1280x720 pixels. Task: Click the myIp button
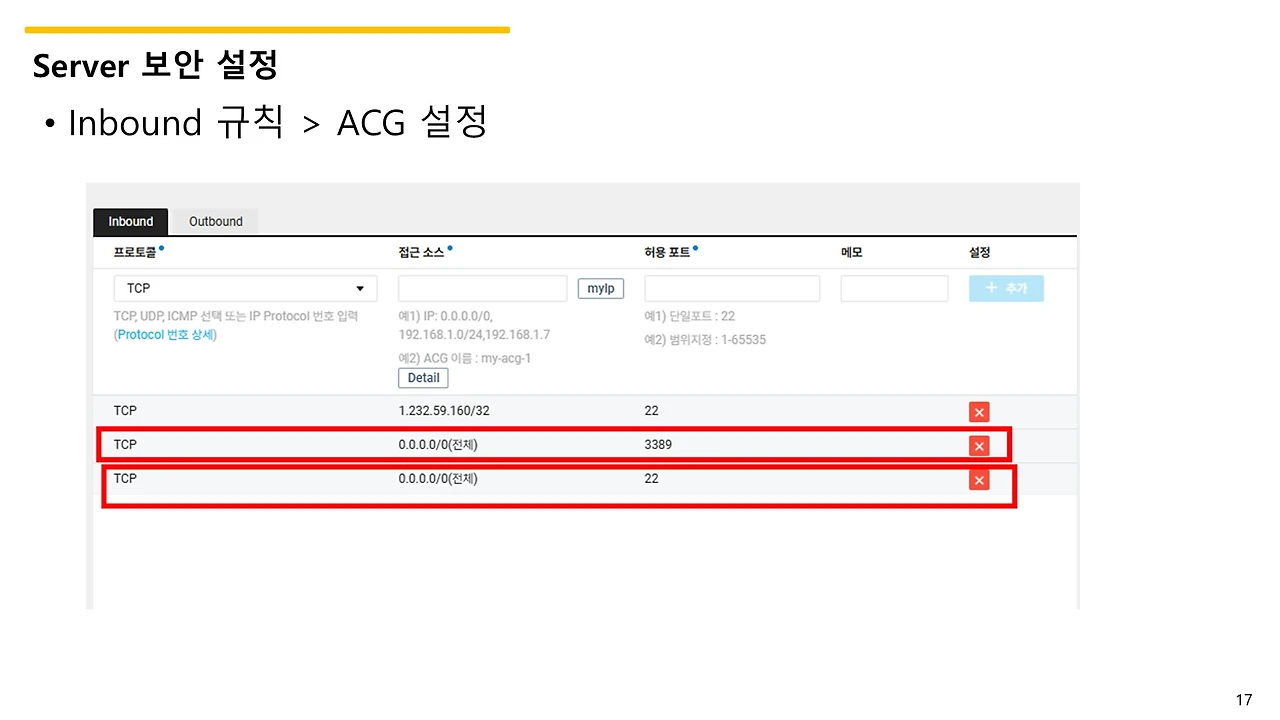(x=601, y=288)
